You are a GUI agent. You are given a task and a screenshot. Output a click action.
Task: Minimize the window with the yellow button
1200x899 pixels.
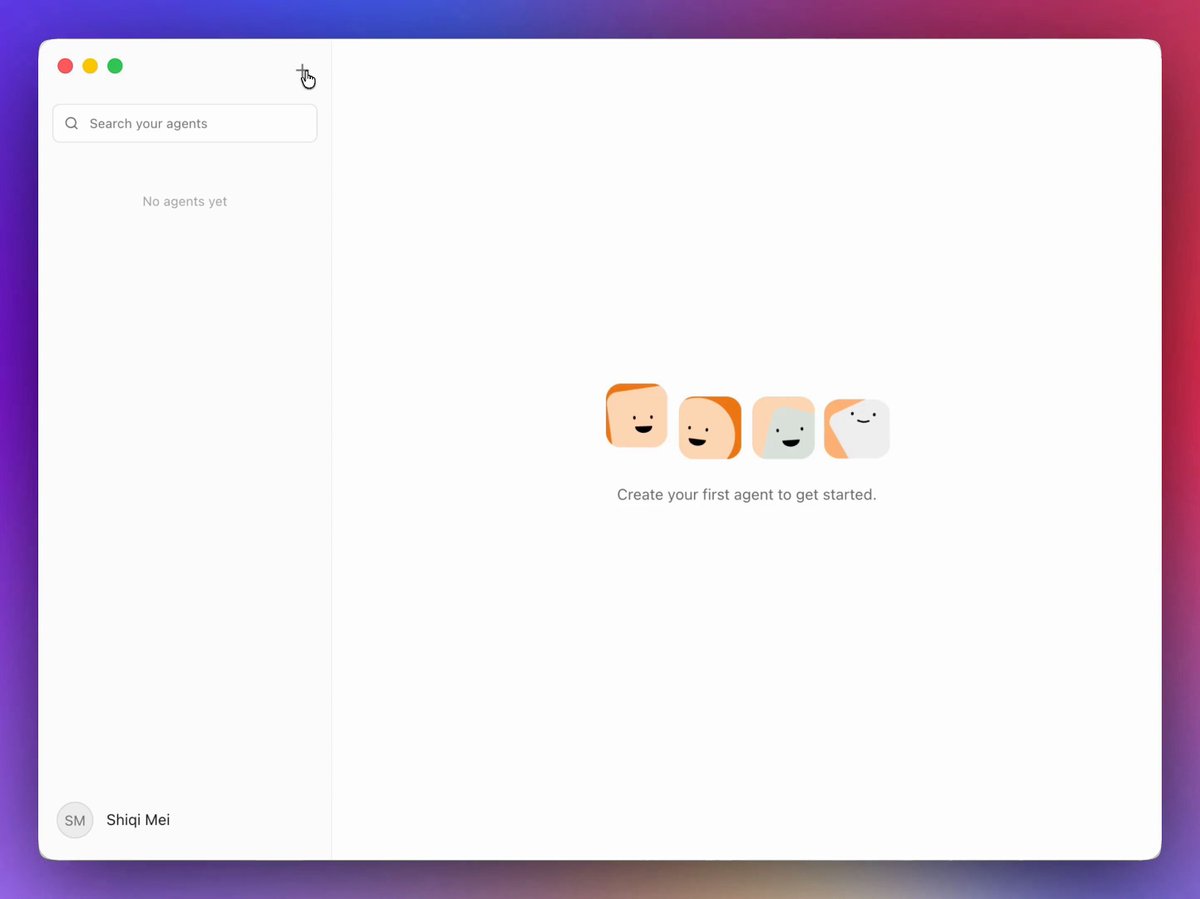(x=90, y=66)
